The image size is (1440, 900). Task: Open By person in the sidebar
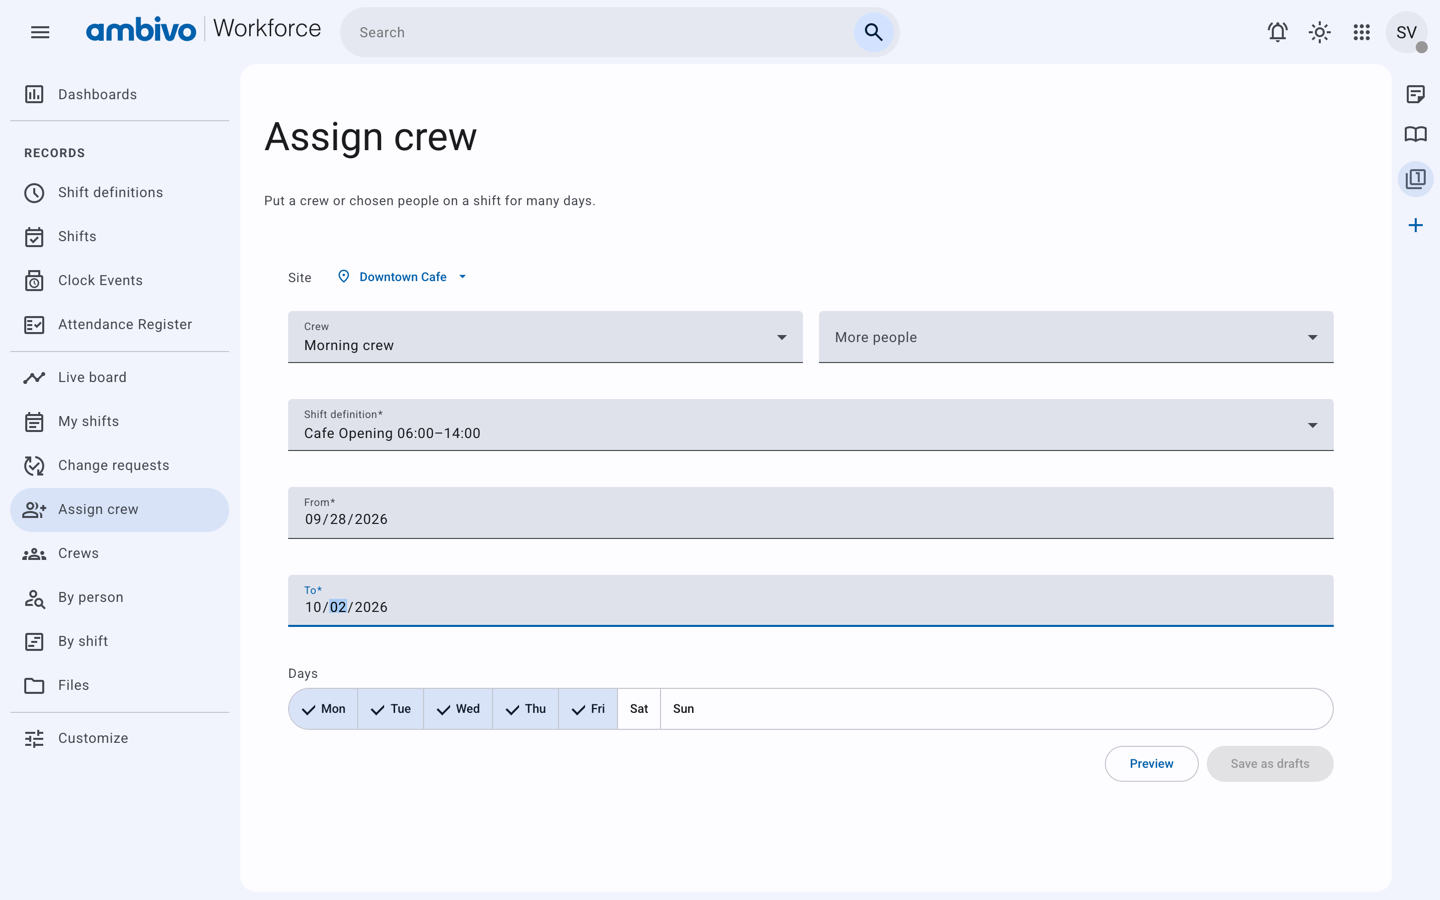coord(120,597)
